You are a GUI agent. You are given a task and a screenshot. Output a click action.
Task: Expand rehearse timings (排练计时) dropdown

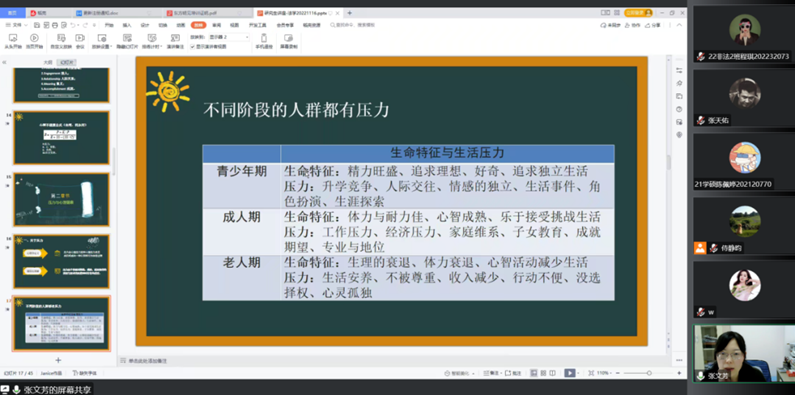(x=152, y=41)
